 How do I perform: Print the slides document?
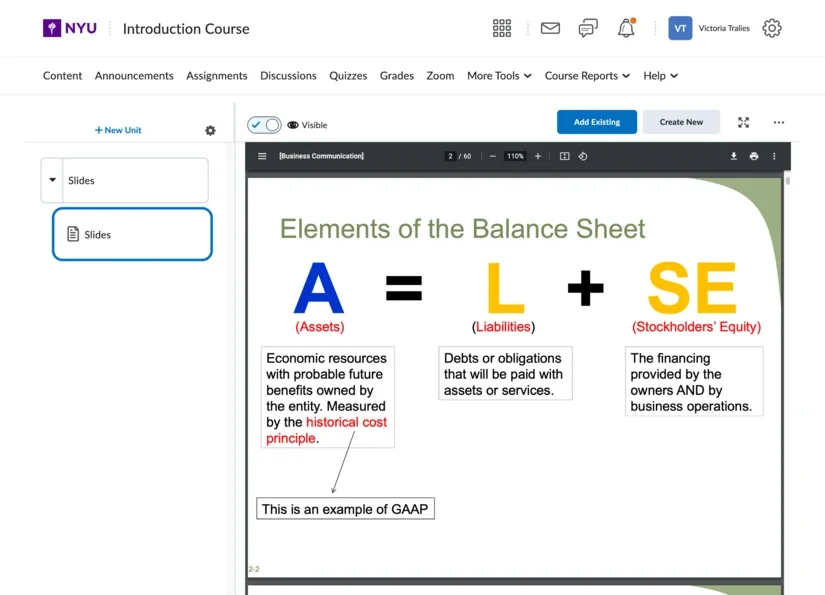tap(754, 156)
